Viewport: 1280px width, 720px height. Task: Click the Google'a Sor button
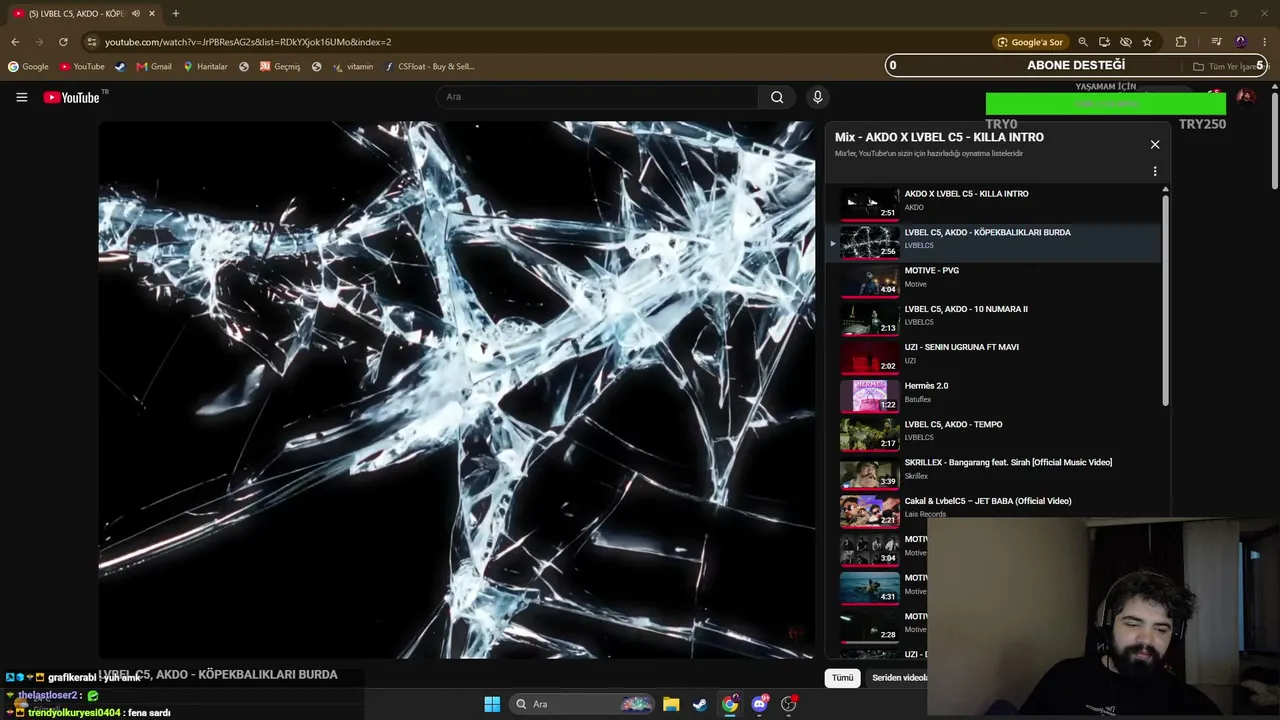[x=1030, y=42]
